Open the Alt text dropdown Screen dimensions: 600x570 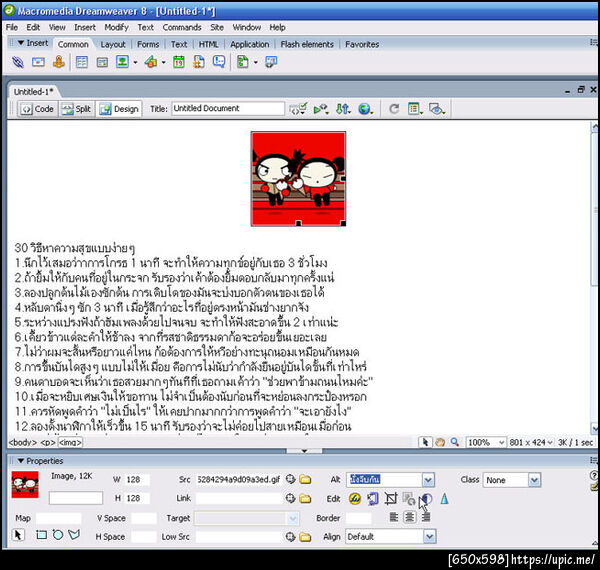(x=428, y=480)
